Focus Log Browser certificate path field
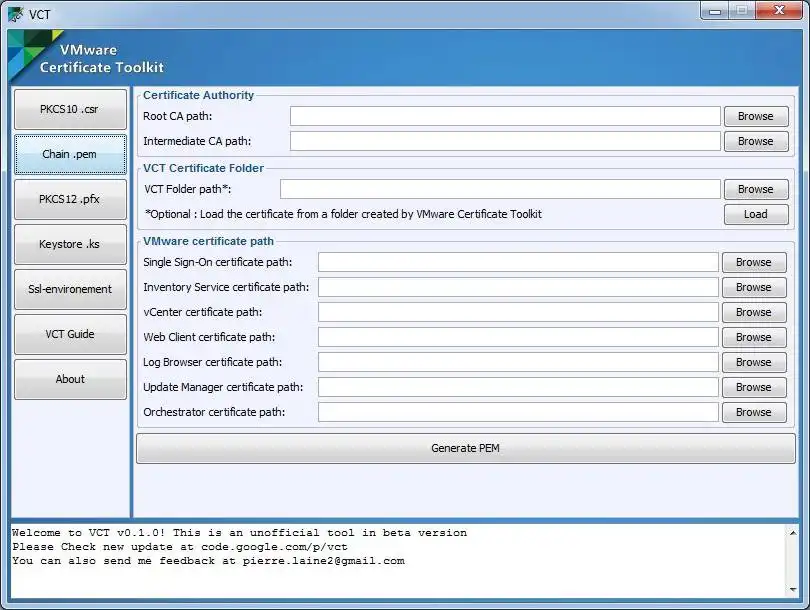Viewport: 810px width, 610px height. (518, 362)
